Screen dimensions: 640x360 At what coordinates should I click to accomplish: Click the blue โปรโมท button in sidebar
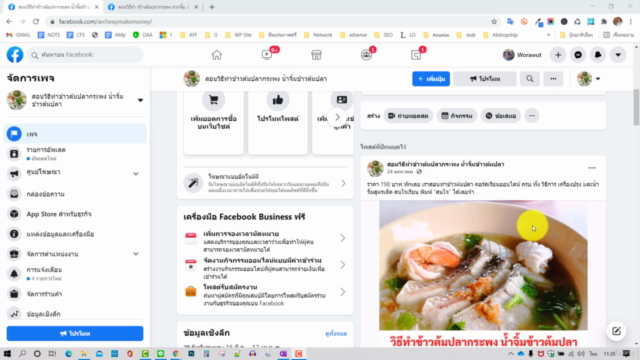pos(75,333)
